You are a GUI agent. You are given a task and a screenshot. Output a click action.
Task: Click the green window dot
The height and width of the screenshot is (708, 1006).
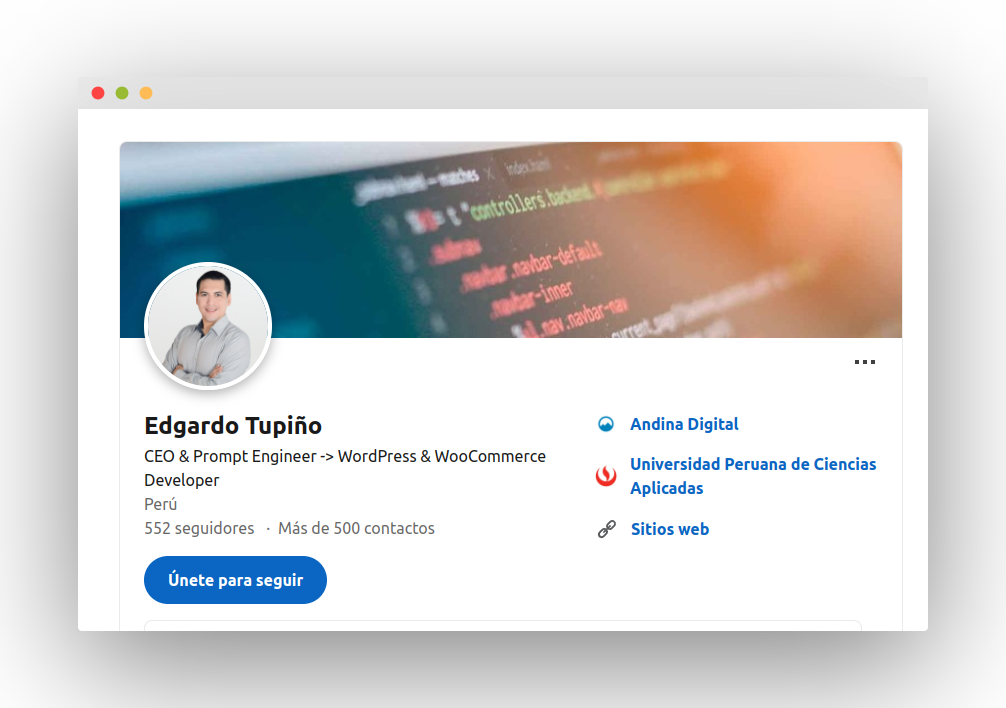pyautogui.click(x=122, y=93)
